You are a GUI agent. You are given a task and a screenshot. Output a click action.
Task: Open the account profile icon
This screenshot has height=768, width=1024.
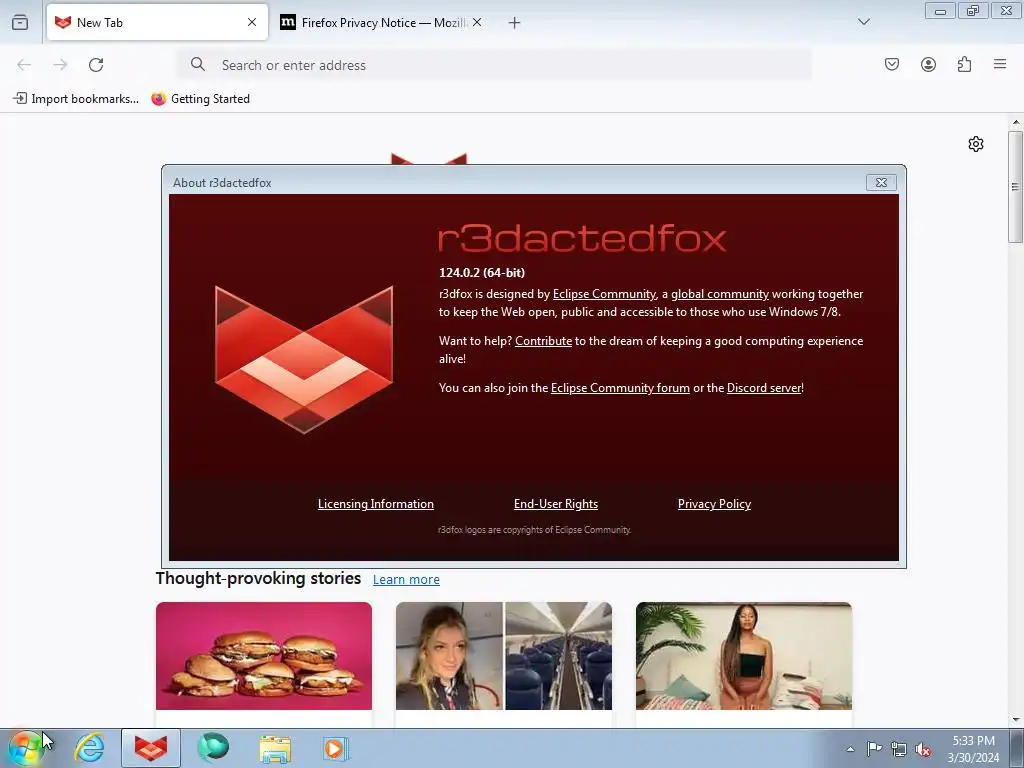(928, 64)
